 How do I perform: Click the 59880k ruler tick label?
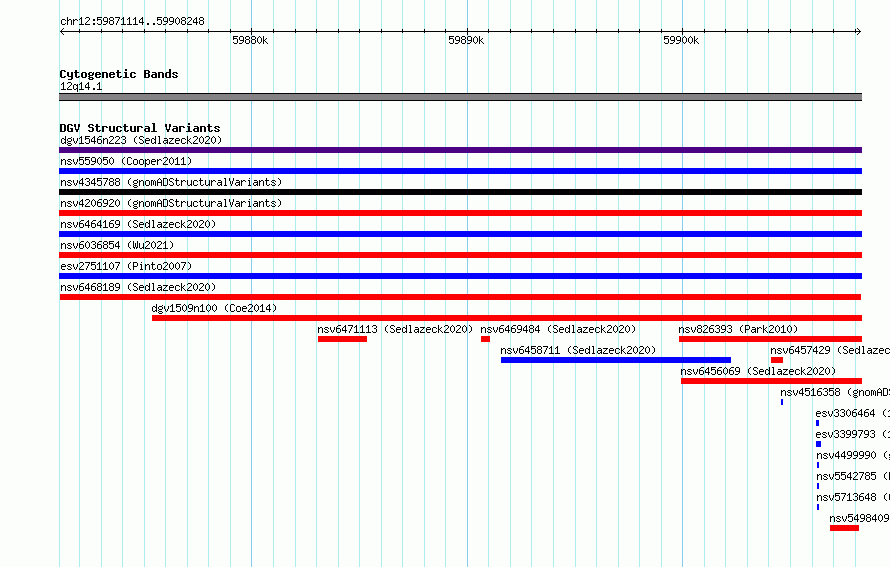(x=250, y=40)
